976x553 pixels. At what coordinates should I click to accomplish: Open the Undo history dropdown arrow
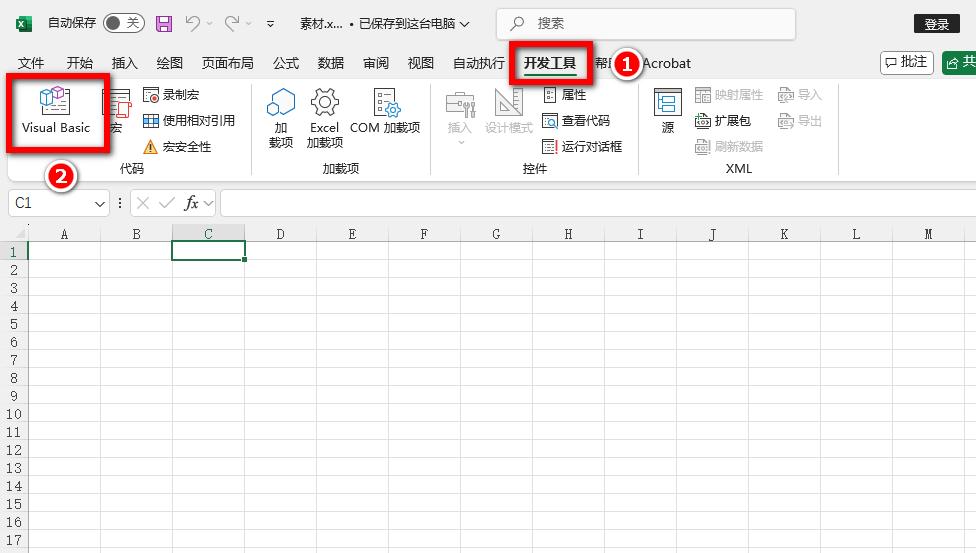210,24
